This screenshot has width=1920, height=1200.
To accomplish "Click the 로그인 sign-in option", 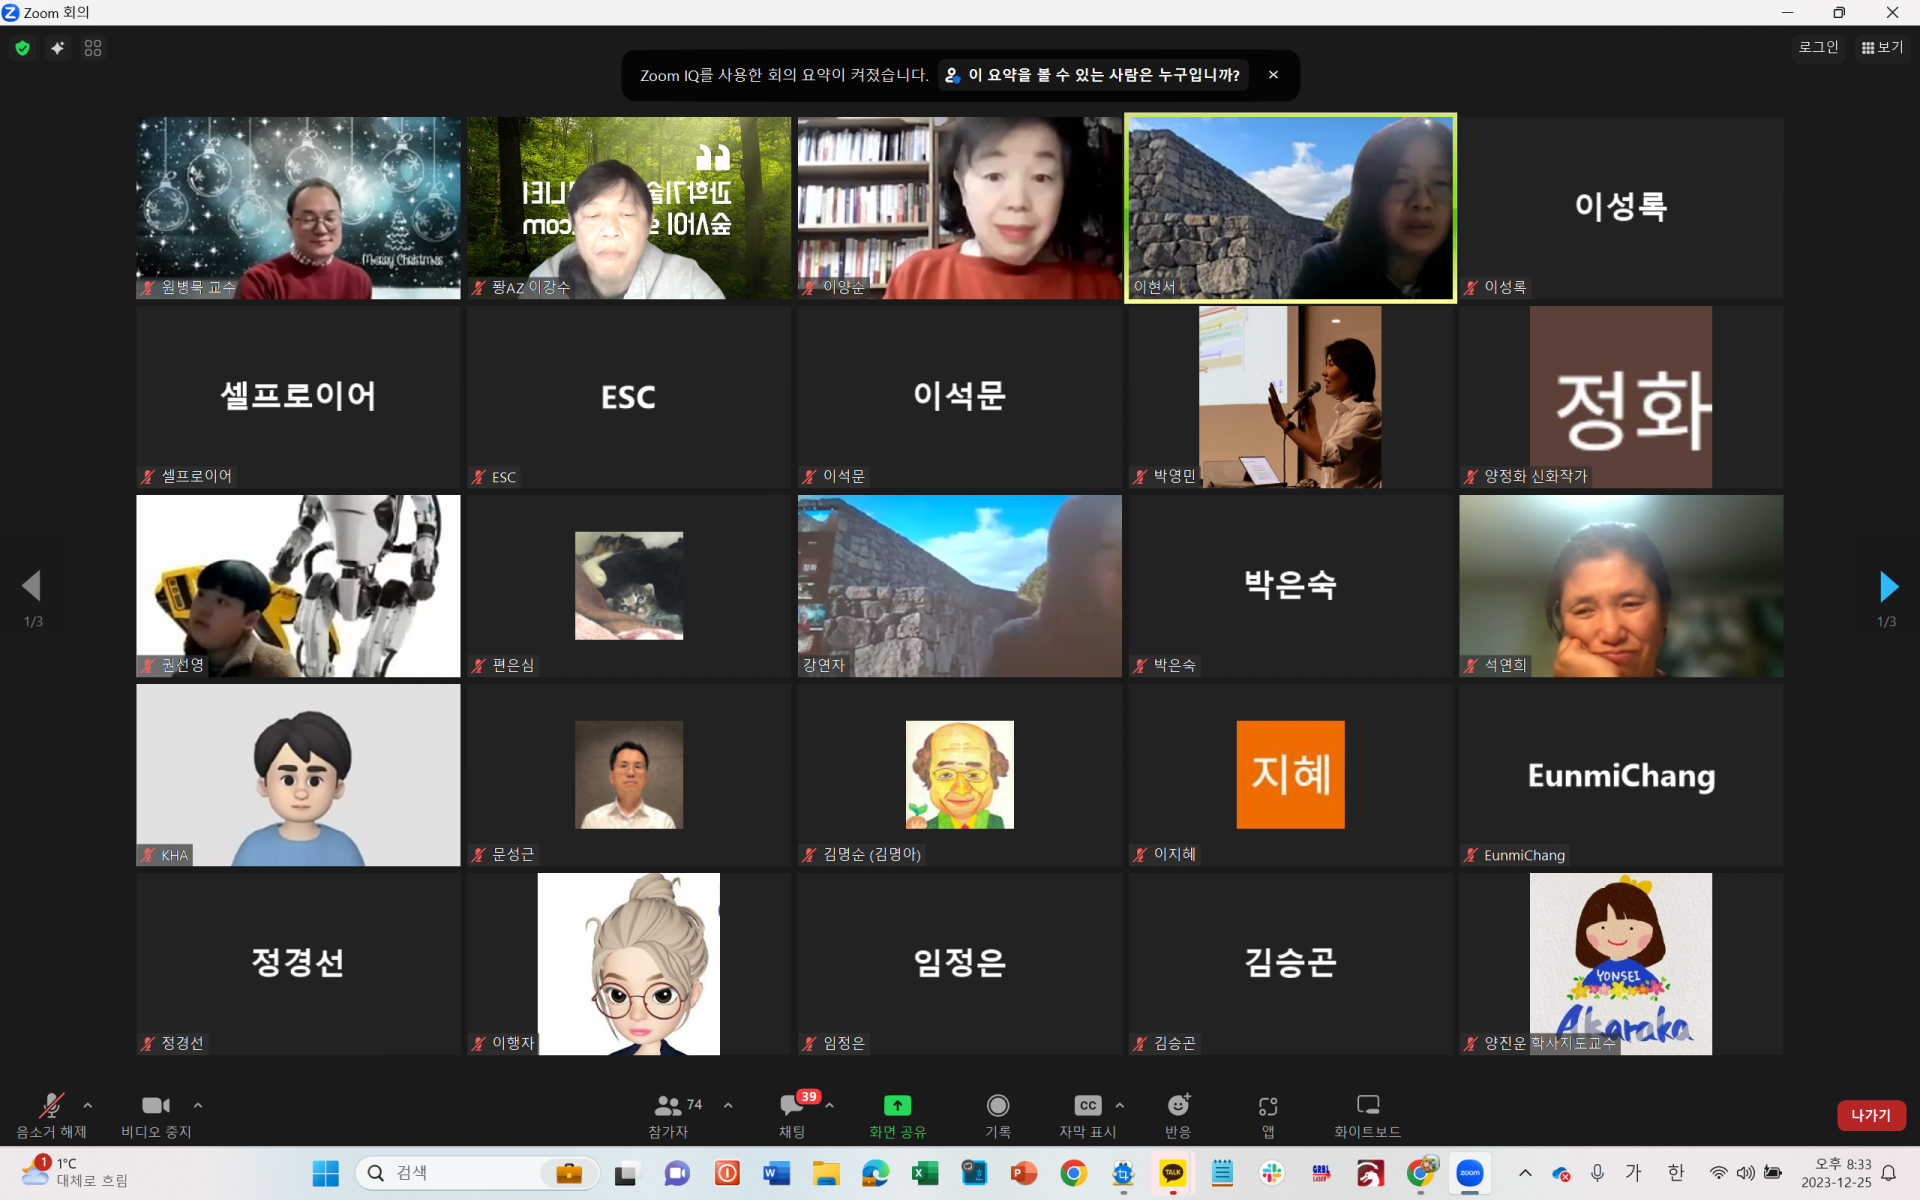I will coord(1818,47).
